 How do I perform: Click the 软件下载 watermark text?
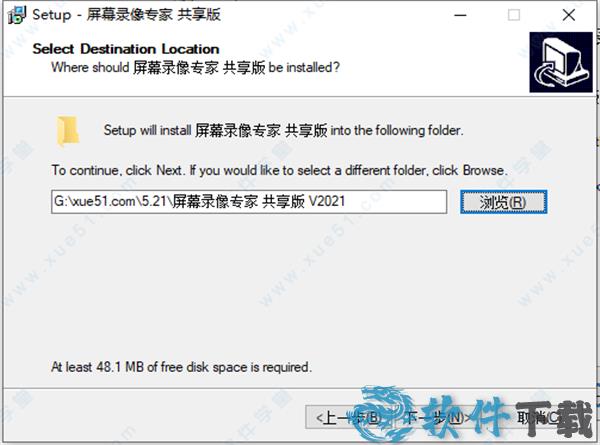[509, 418]
